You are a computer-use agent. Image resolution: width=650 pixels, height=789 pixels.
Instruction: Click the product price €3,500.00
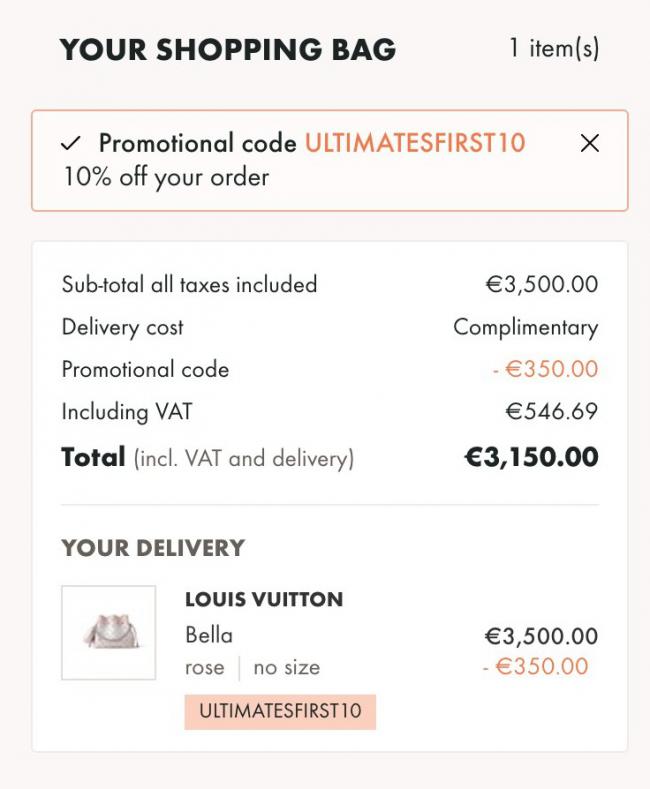pyautogui.click(x=541, y=636)
